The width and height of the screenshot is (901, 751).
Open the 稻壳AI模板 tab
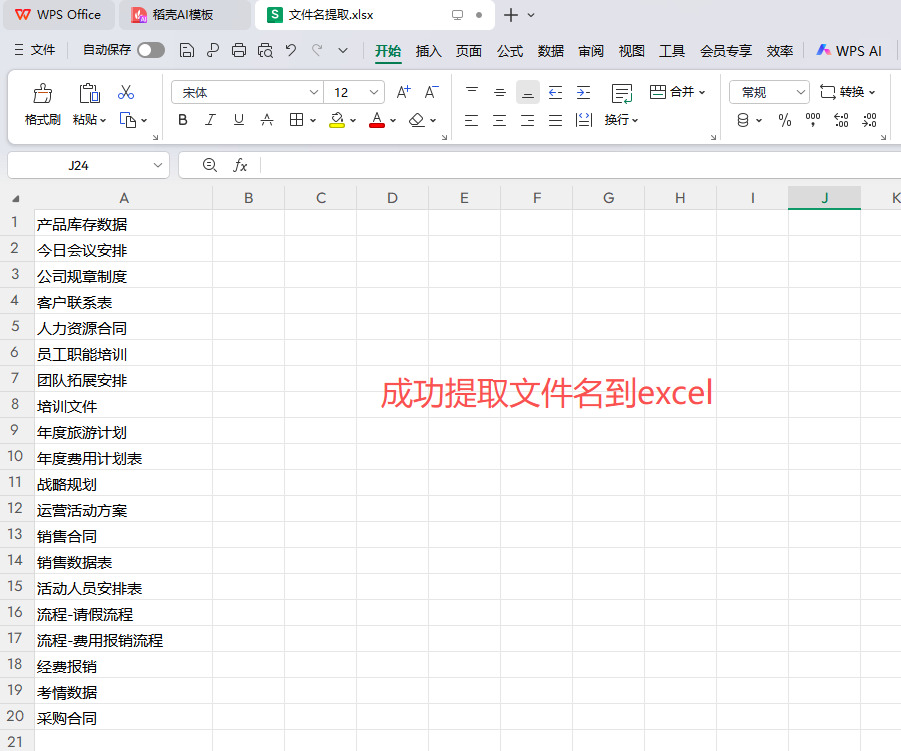184,15
